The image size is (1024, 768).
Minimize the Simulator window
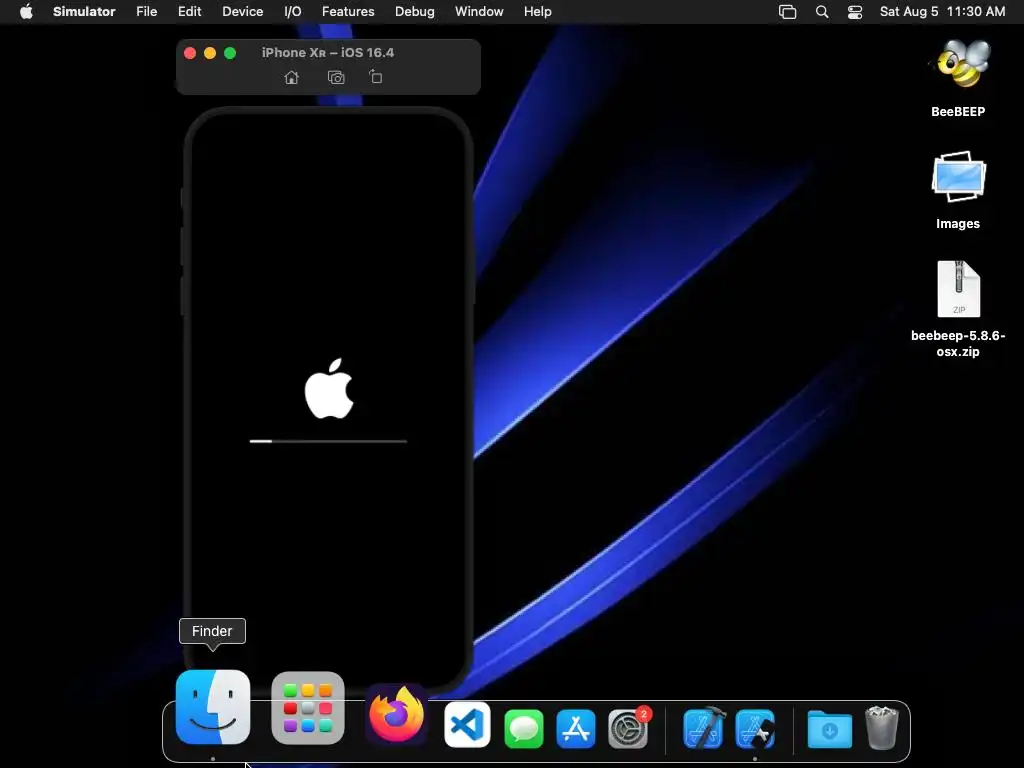[x=210, y=53]
